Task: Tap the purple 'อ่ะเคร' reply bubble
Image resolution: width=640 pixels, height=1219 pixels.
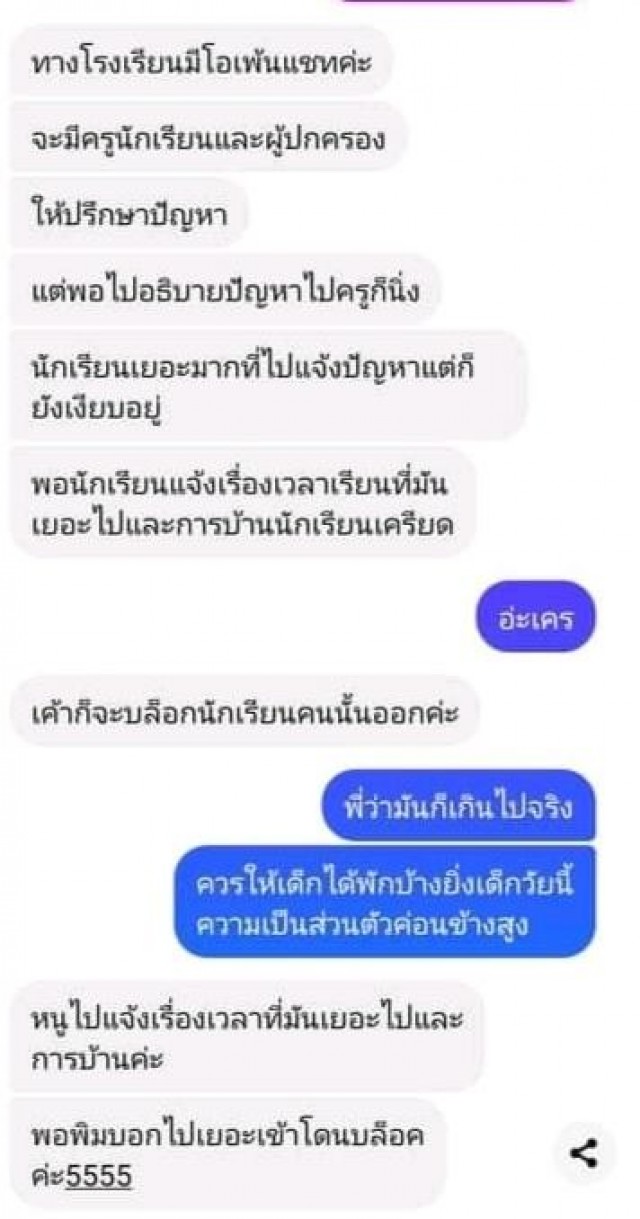Action: 537,617
